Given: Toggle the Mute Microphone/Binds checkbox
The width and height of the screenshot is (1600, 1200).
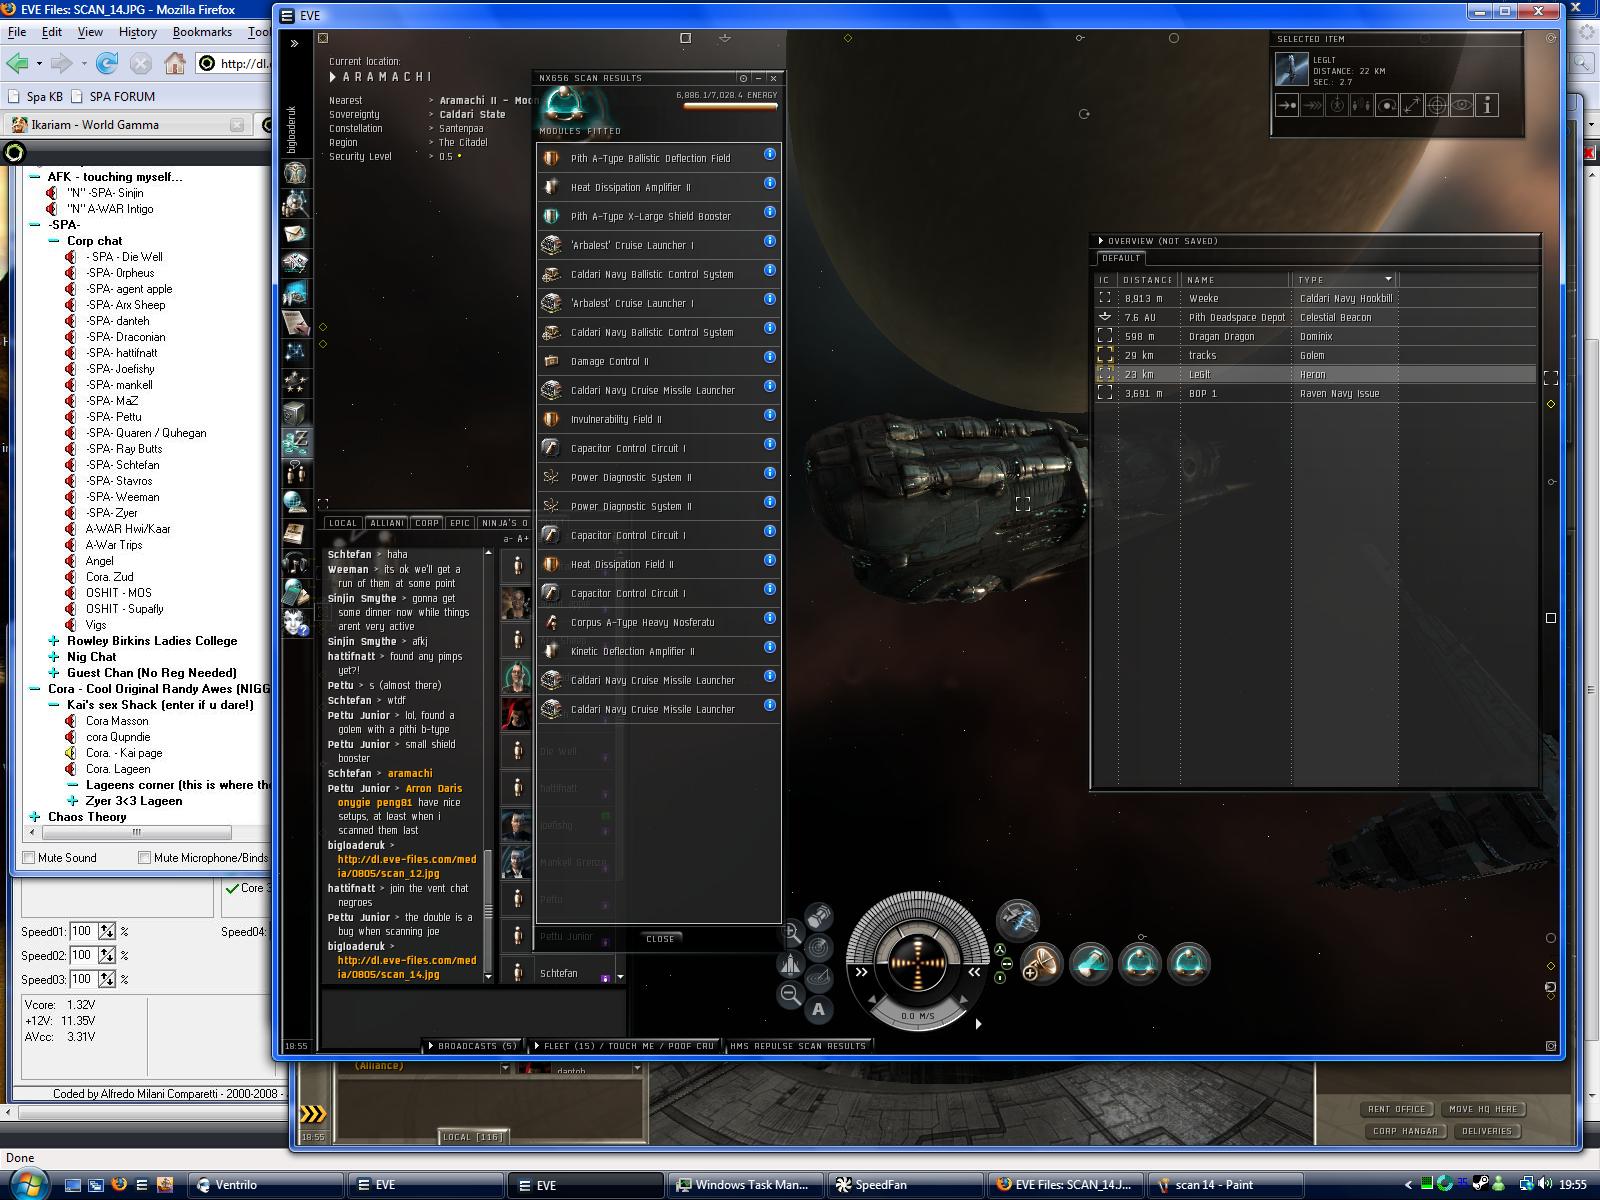Looking at the screenshot, I should [144, 857].
